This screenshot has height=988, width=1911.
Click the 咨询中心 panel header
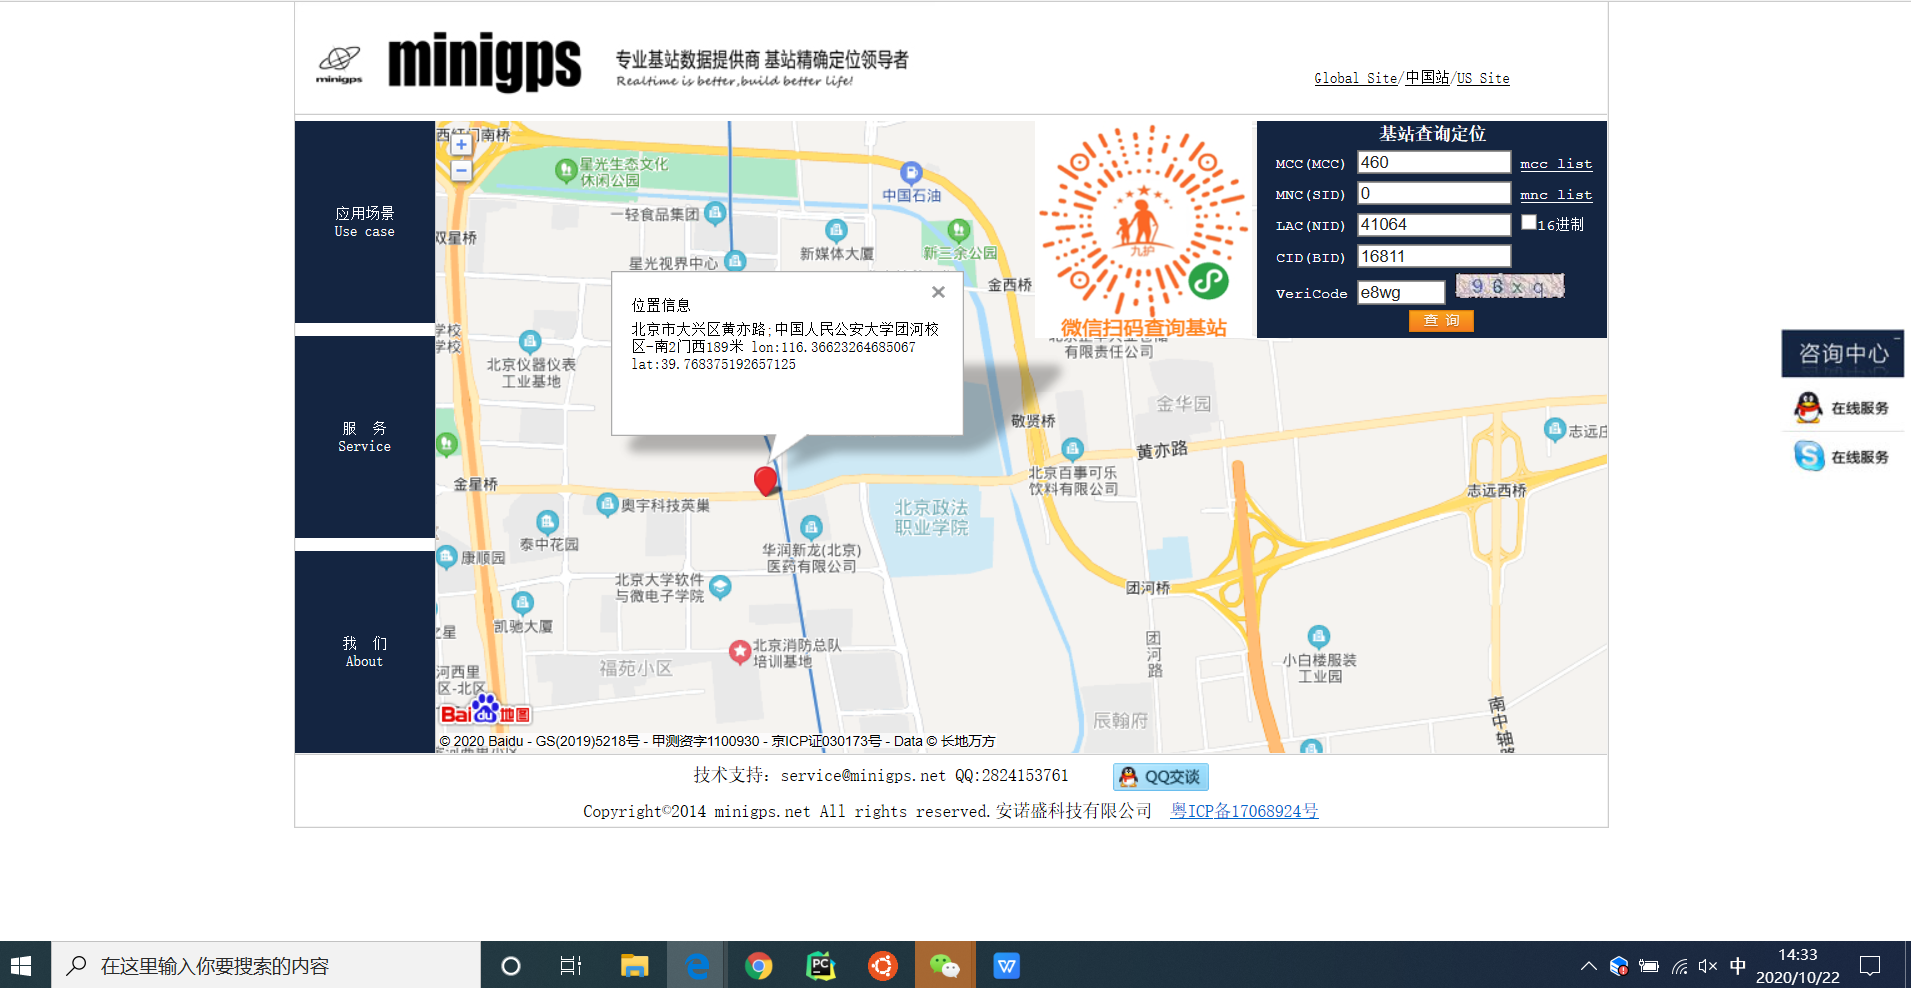(x=1843, y=353)
